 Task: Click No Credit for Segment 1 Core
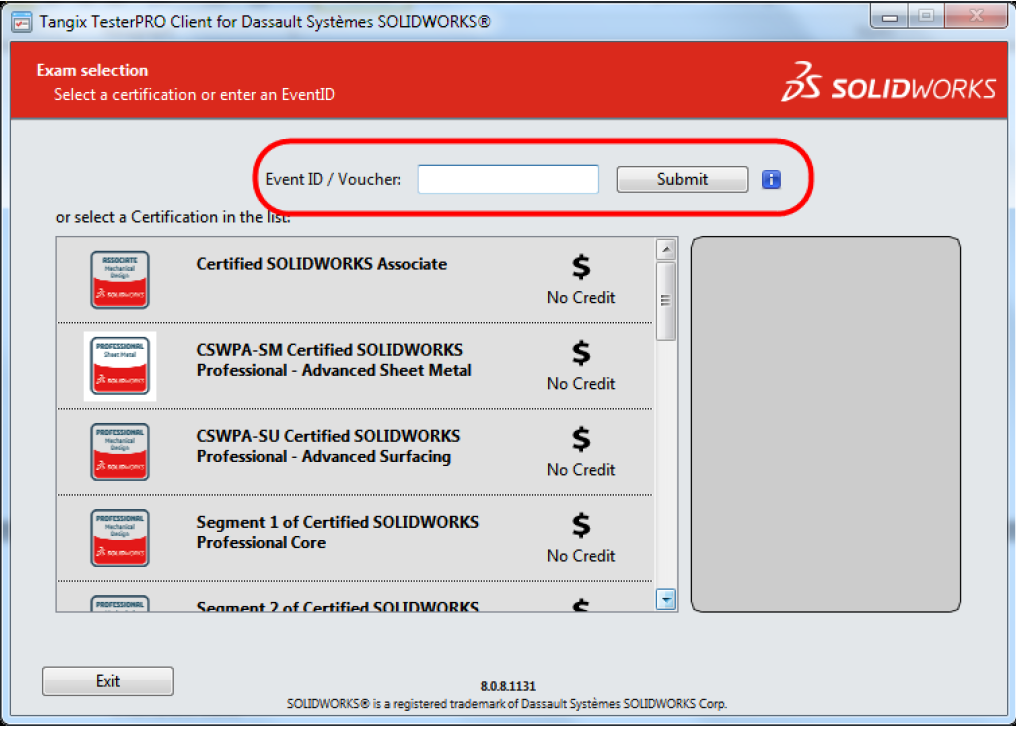pyautogui.click(x=581, y=557)
